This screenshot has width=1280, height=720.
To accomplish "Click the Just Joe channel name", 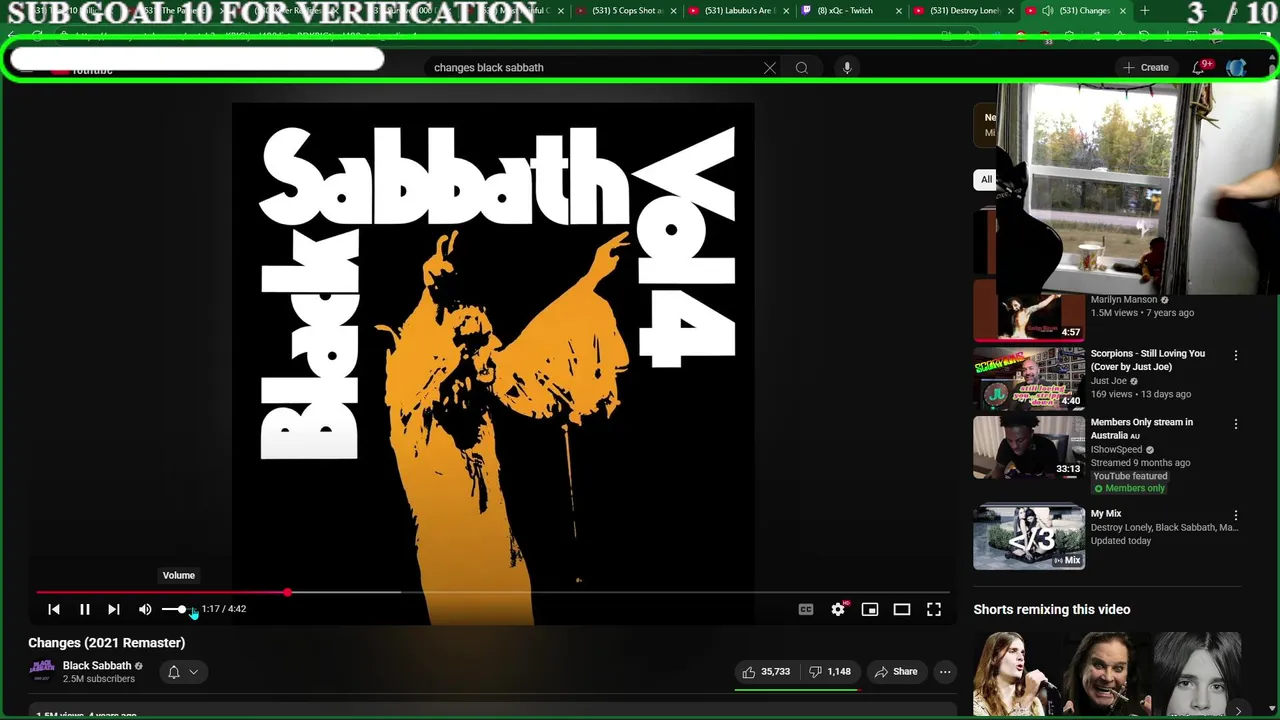I will (1109, 381).
